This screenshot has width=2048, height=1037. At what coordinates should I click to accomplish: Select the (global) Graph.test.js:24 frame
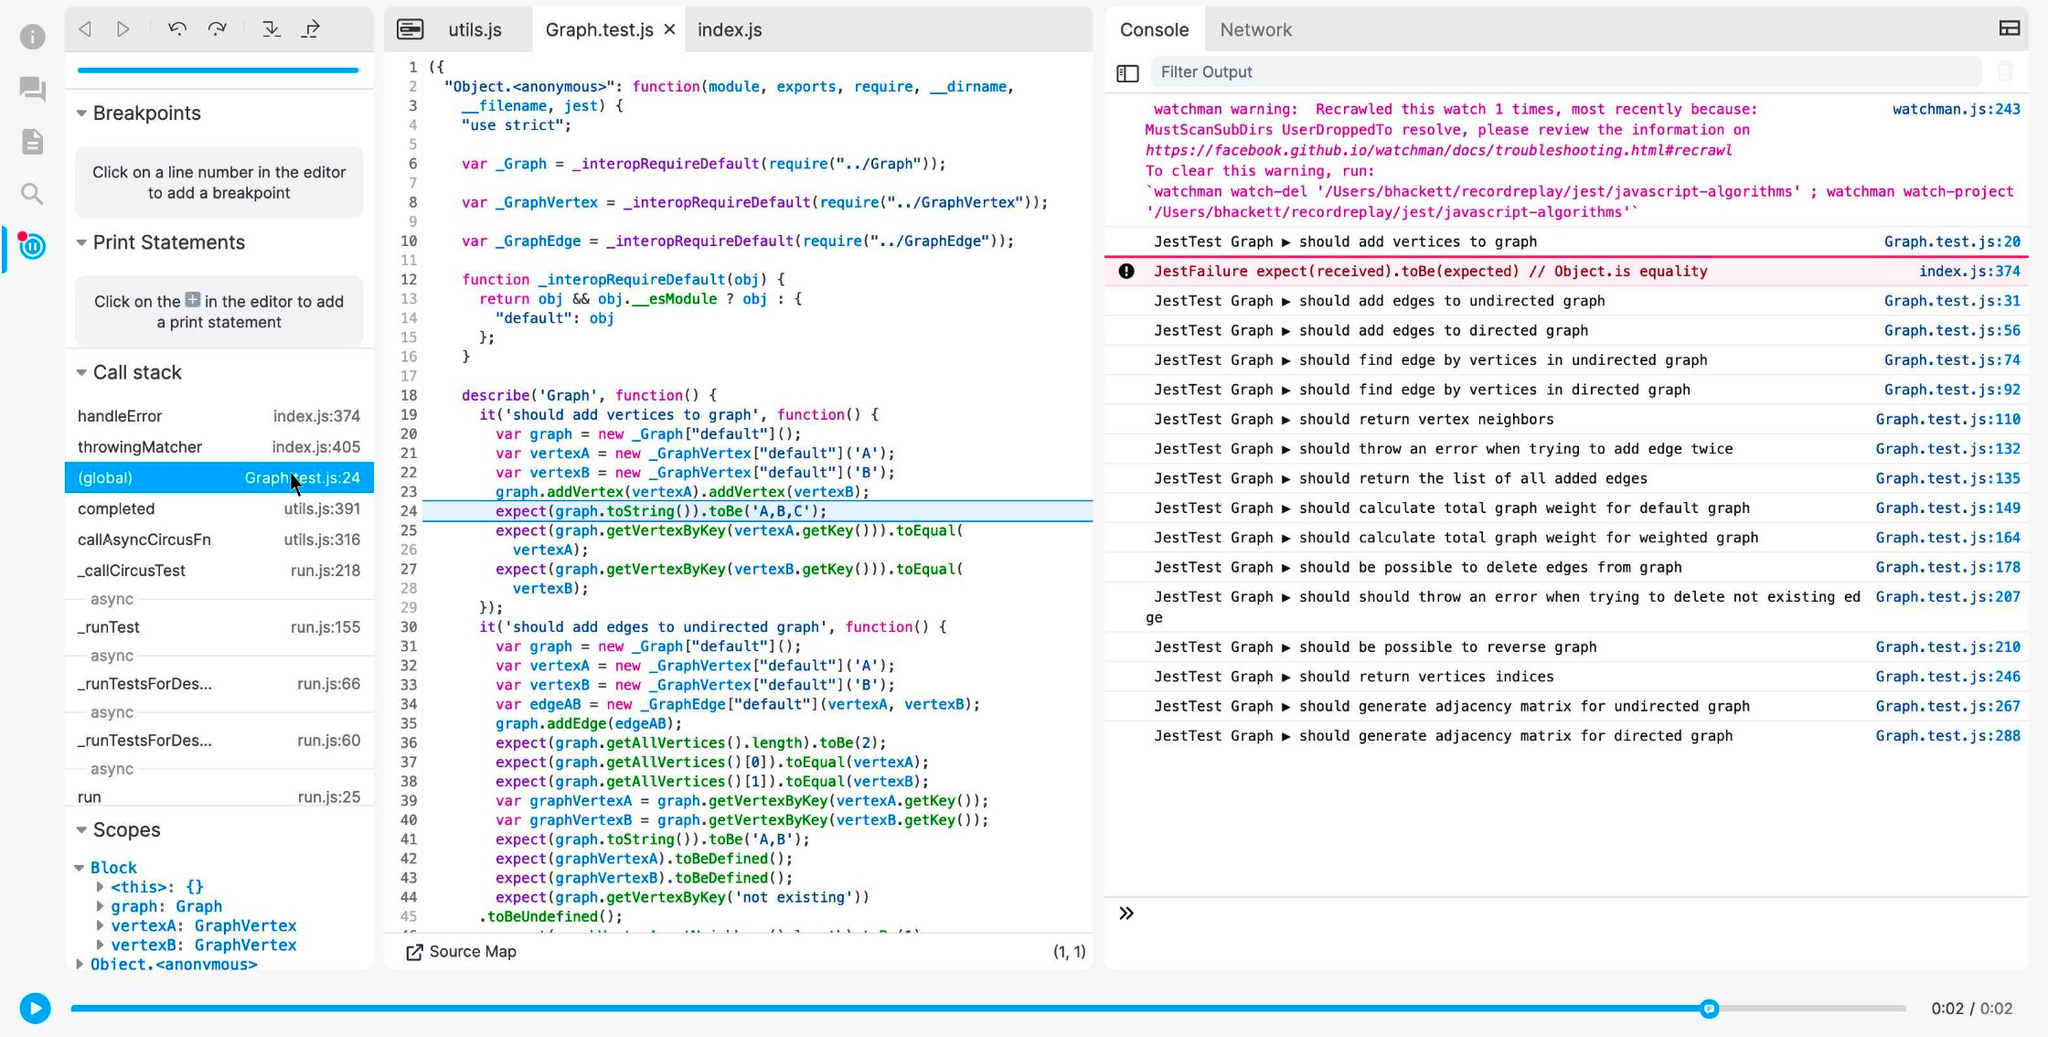click(x=219, y=478)
